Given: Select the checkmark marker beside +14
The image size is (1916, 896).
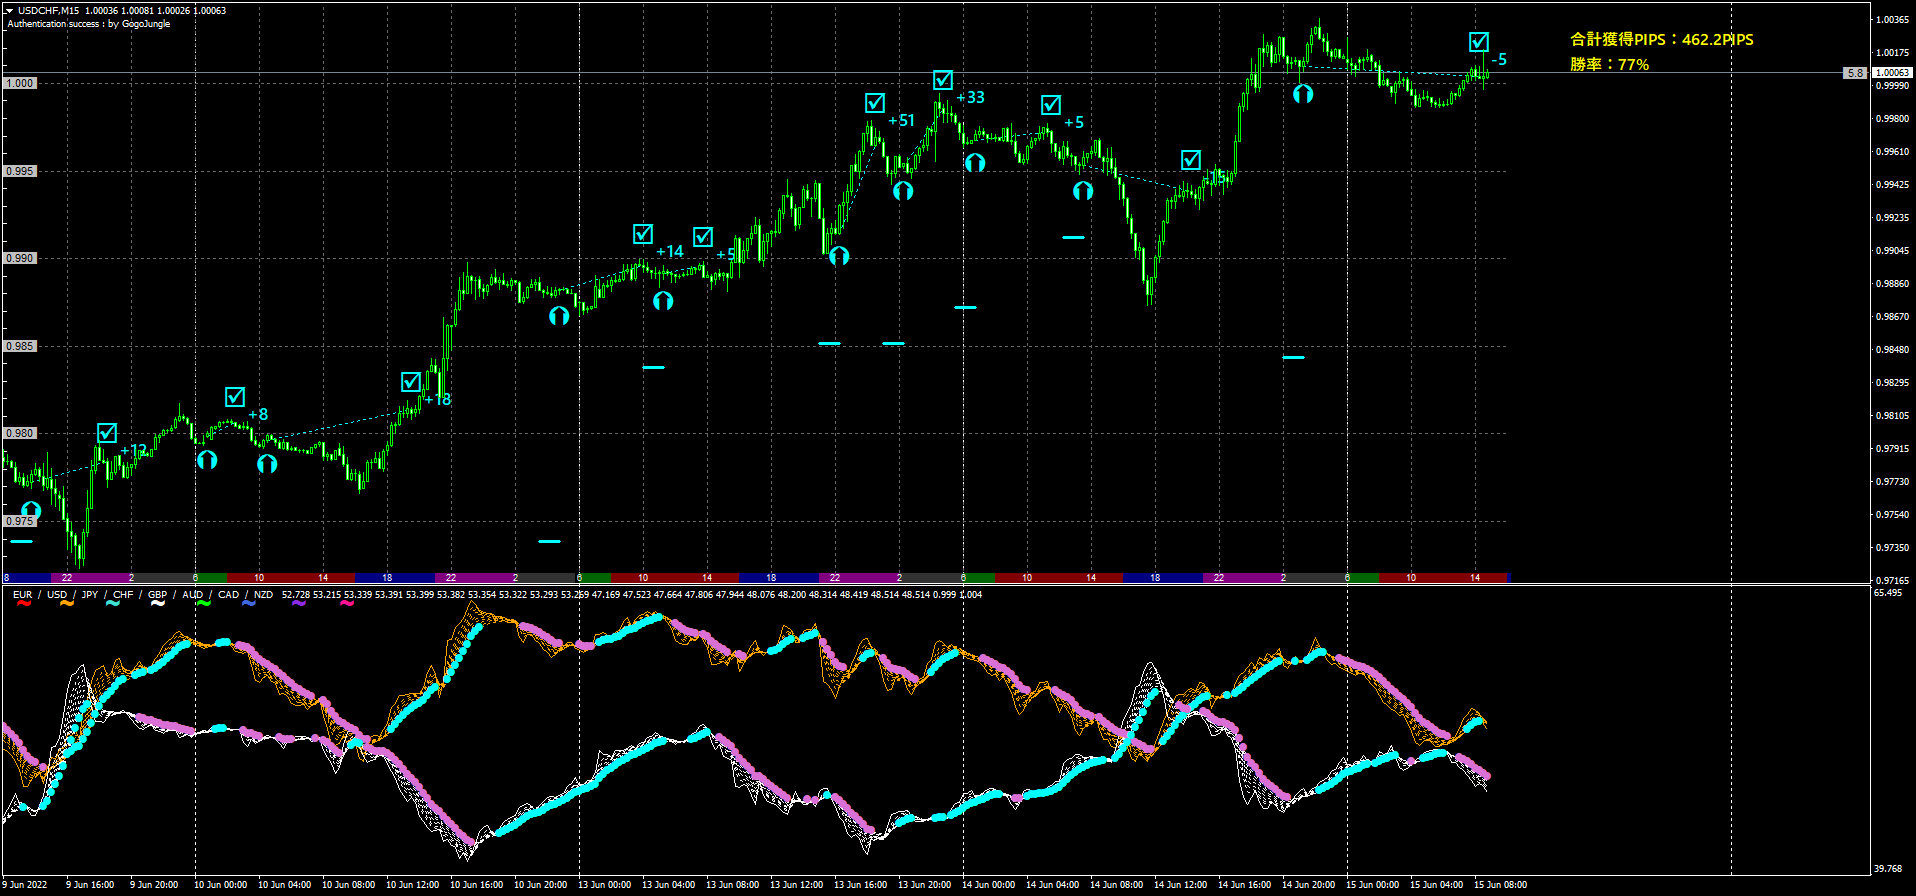Looking at the screenshot, I should click(x=643, y=234).
